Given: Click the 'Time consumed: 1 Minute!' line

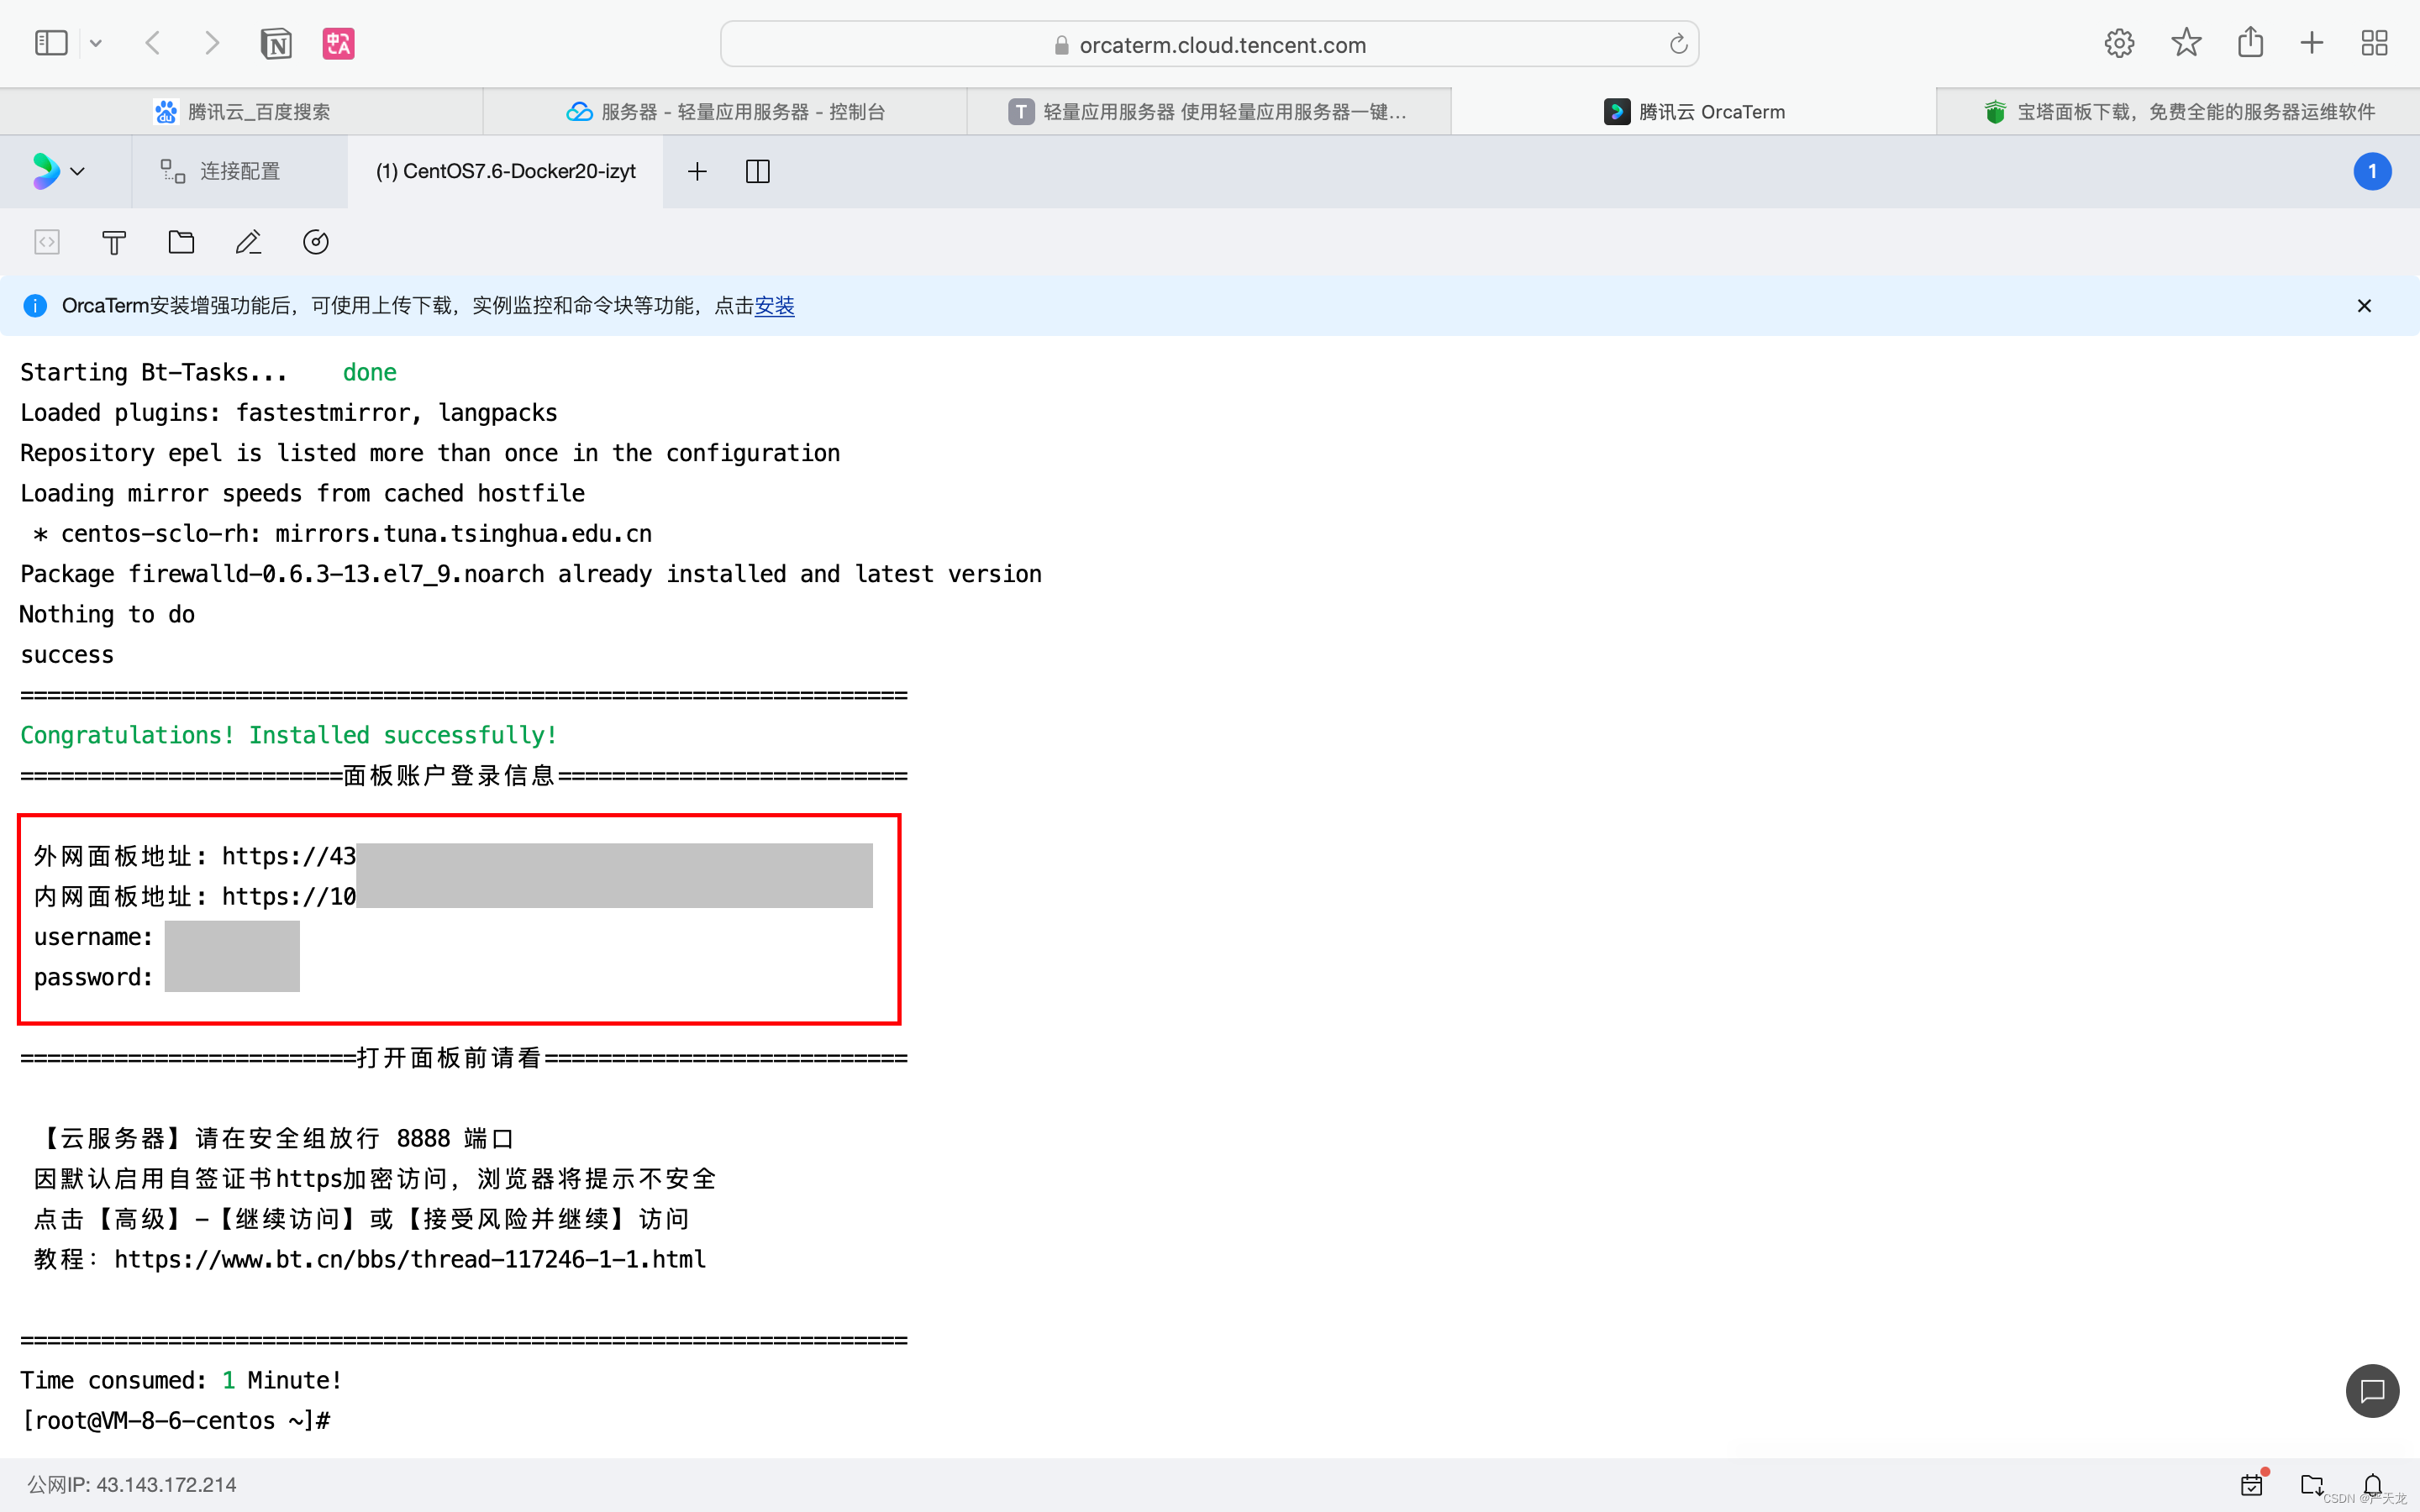Looking at the screenshot, I should [x=181, y=1380].
